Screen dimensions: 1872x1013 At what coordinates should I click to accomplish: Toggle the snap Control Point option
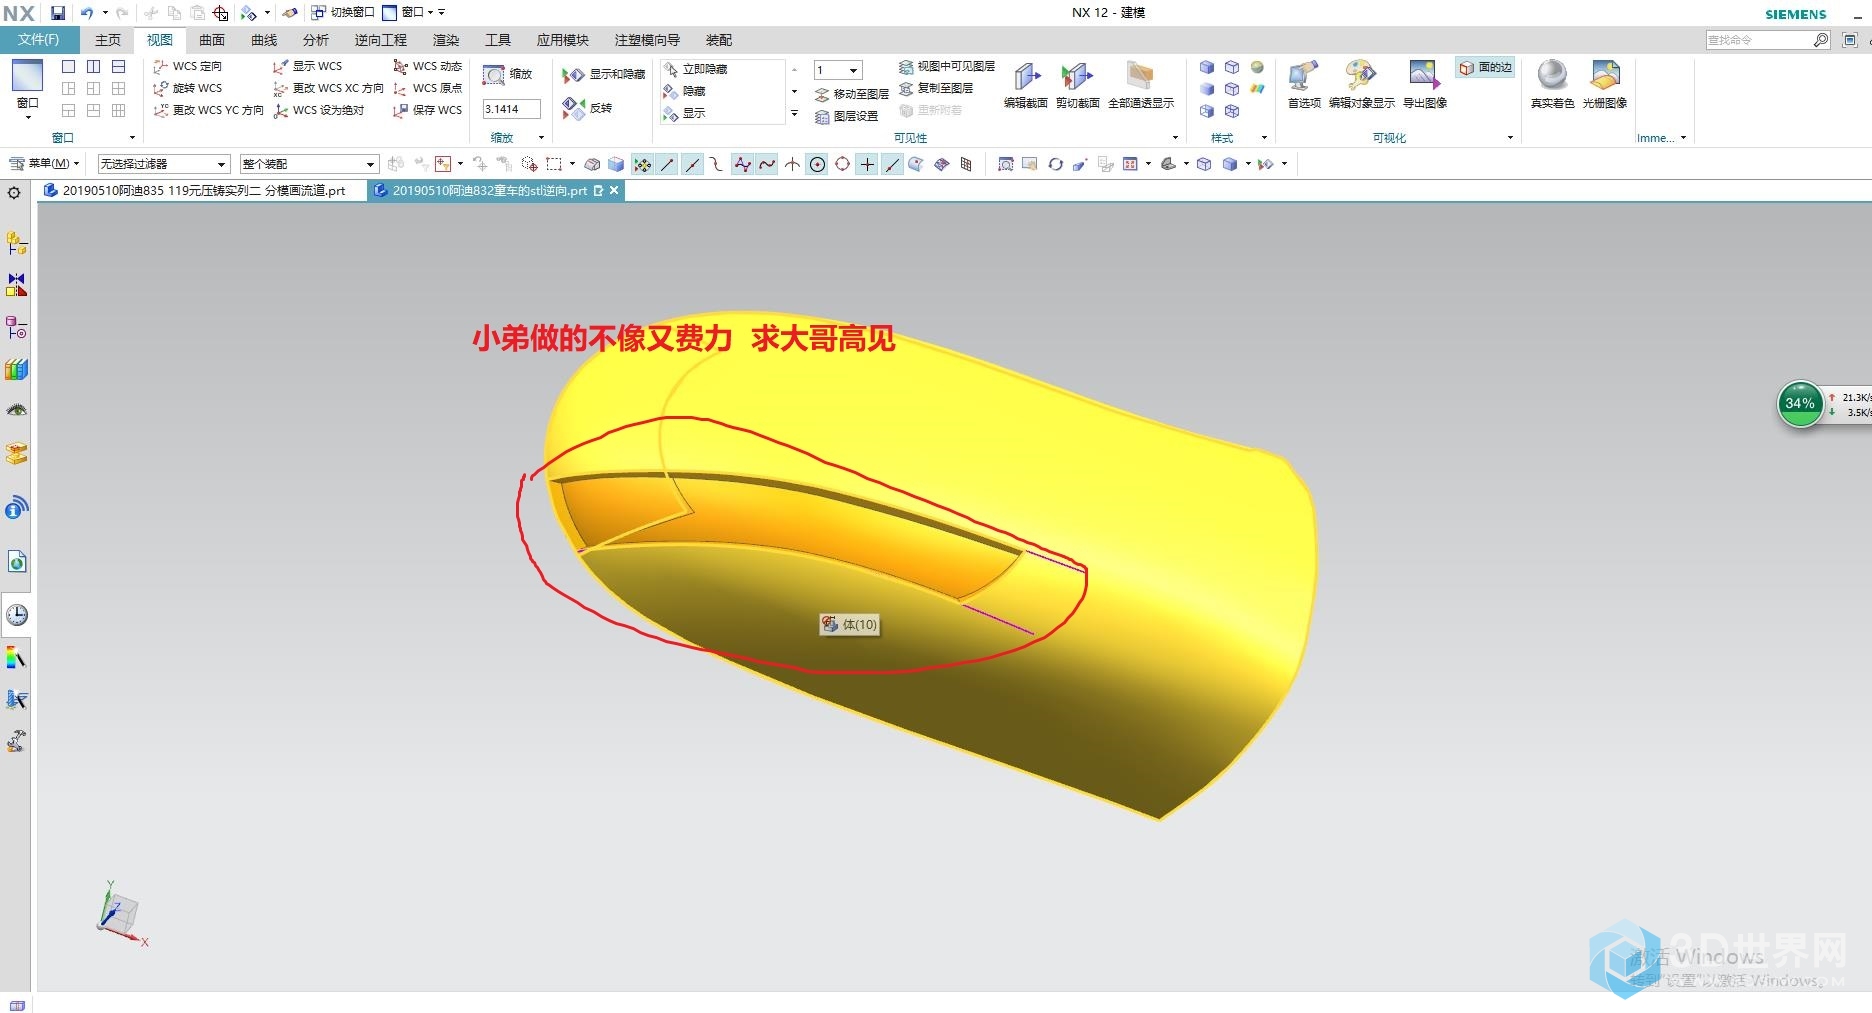coord(717,164)
